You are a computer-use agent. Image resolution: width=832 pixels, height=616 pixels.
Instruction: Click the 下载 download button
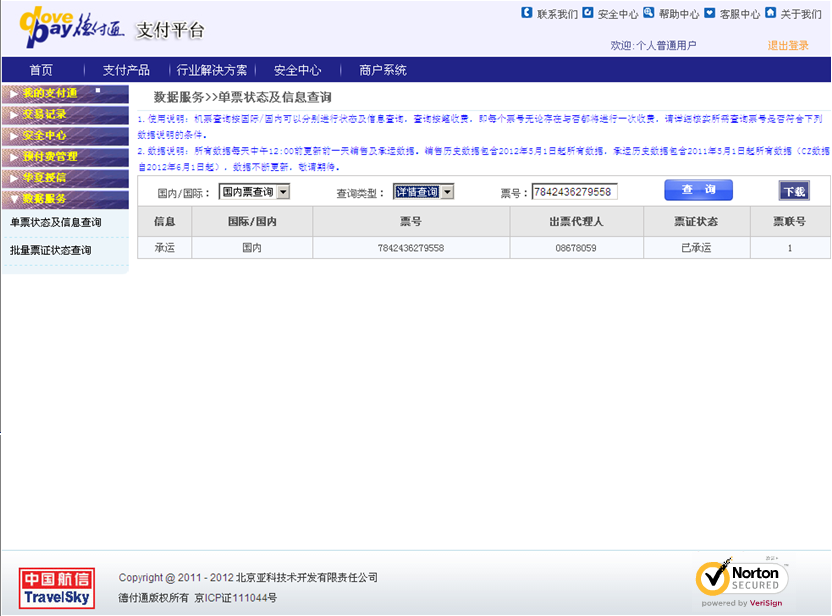click(x=793, y=191)
